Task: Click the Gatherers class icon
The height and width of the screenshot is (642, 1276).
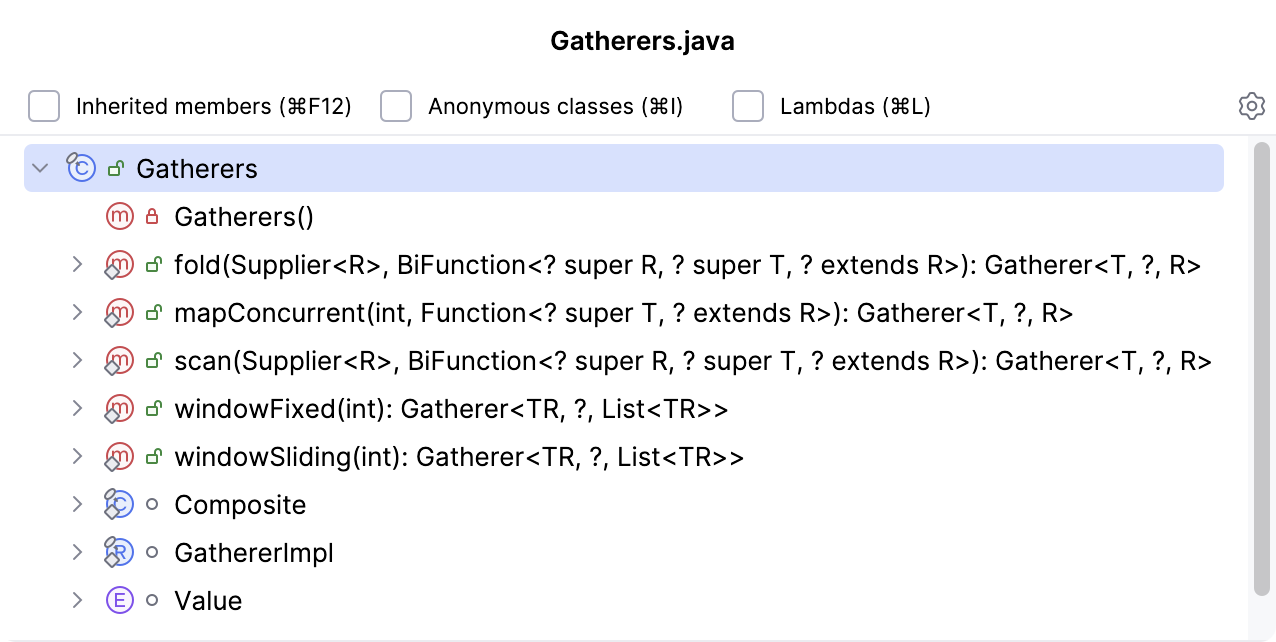Action: coord(81,168)
